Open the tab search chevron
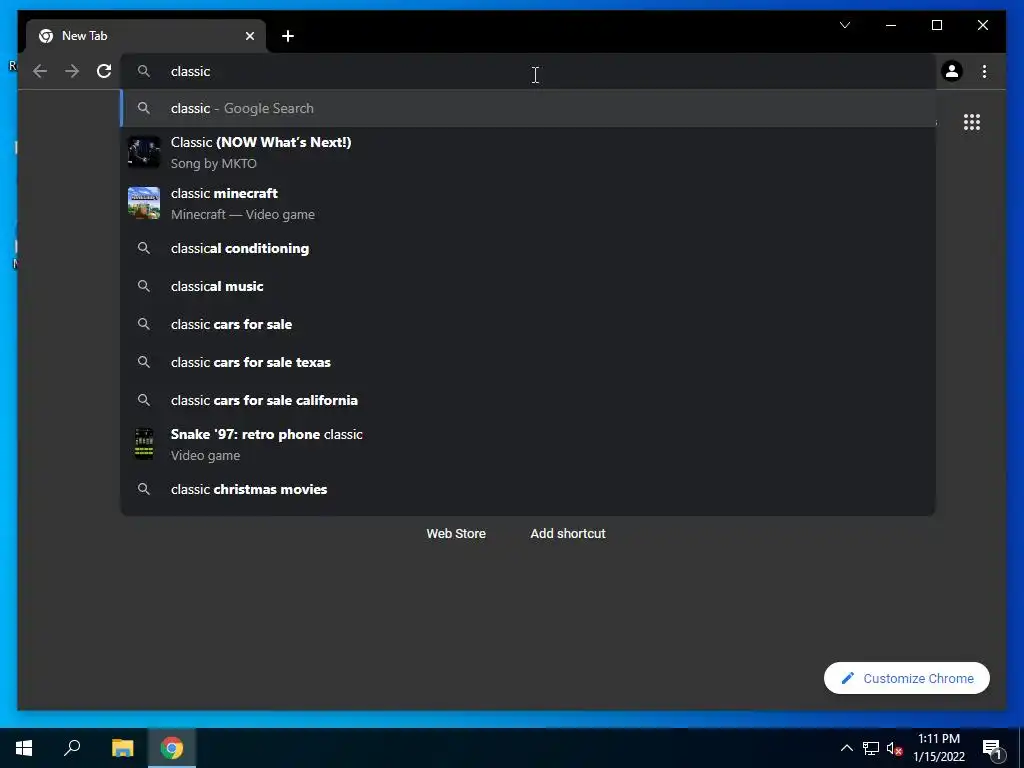The image size is (1024, 768). (844, 25)
